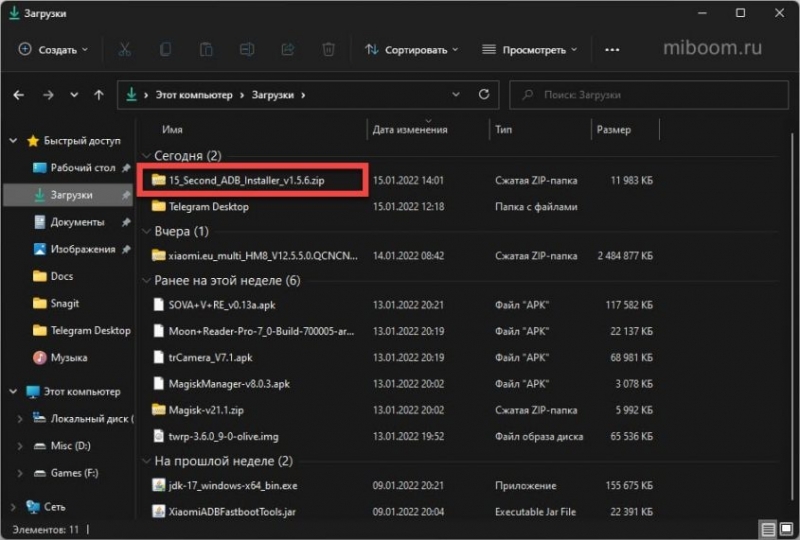Screen dimensions: 800x540
Task: Select the trCamera_V7.1.apk file
Action: tap(210, 357)
